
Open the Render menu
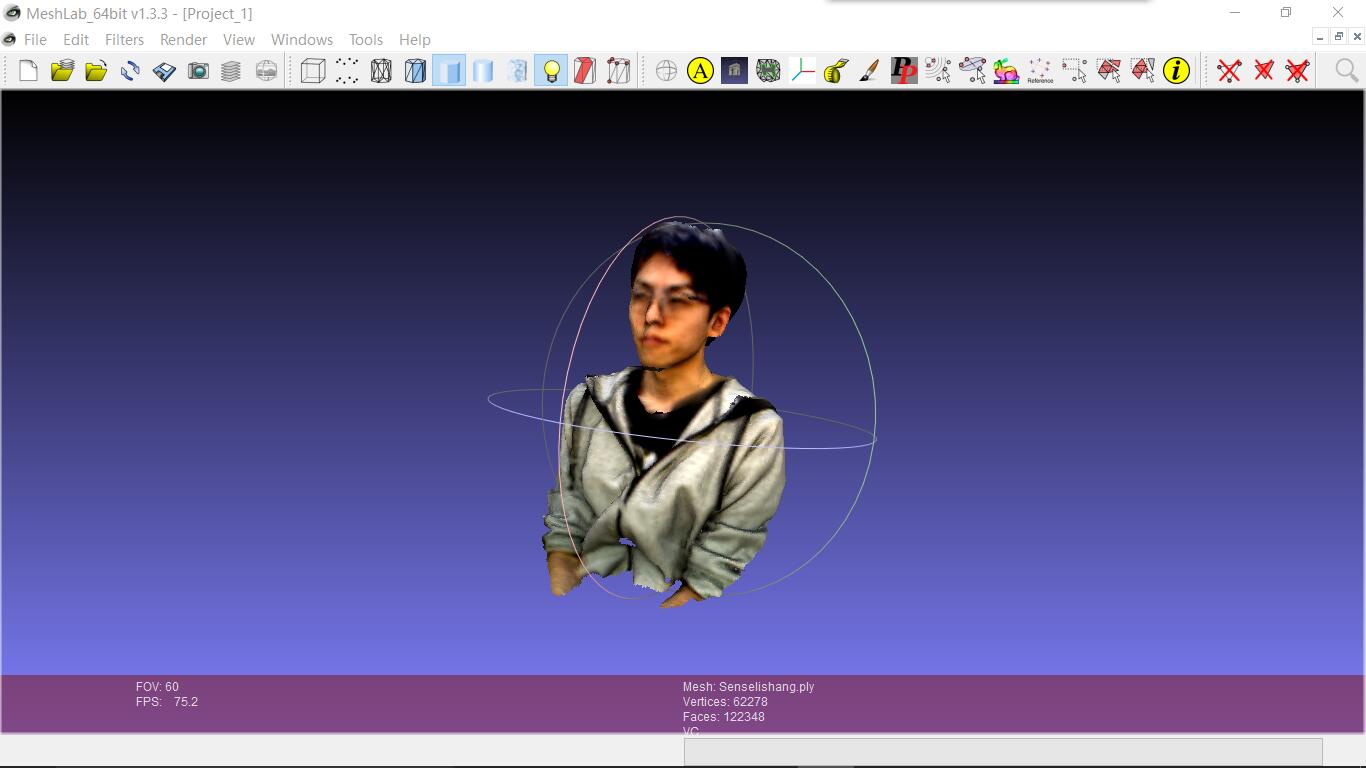tap(183, 39)
